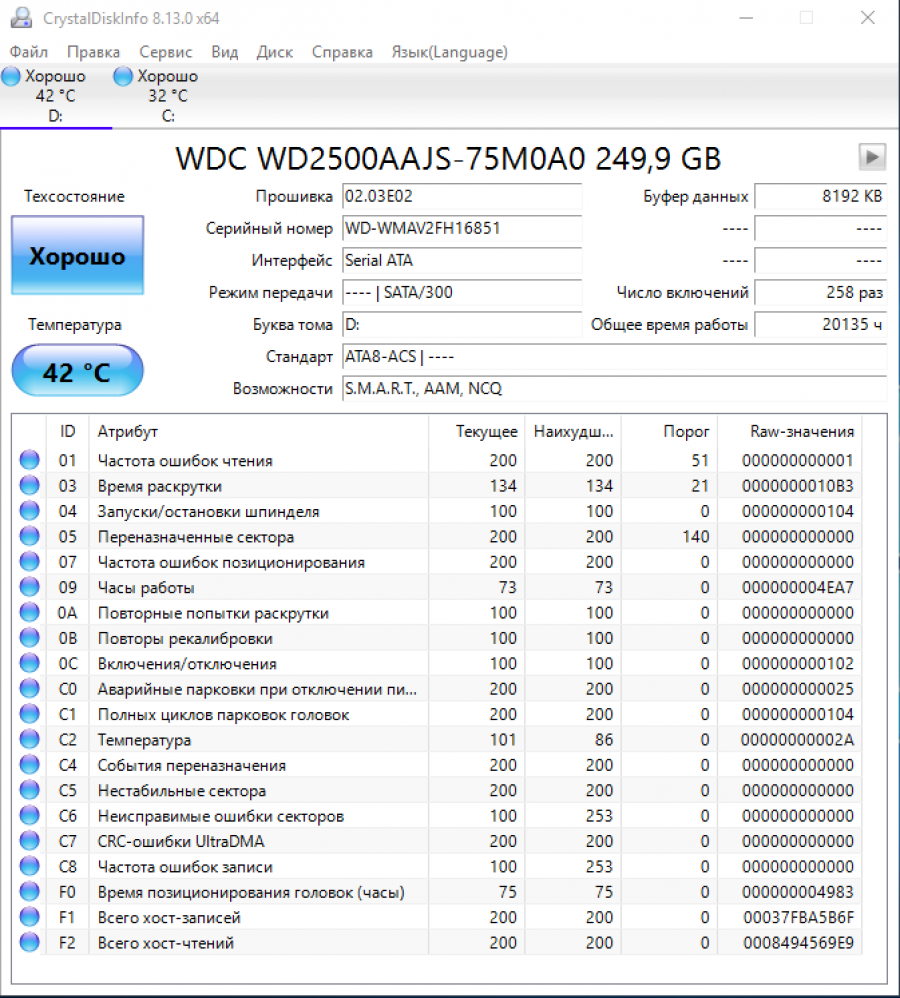This screenshot has height=998, width=900.
Task: Open the Правка menu
Action: coord(94,52)
